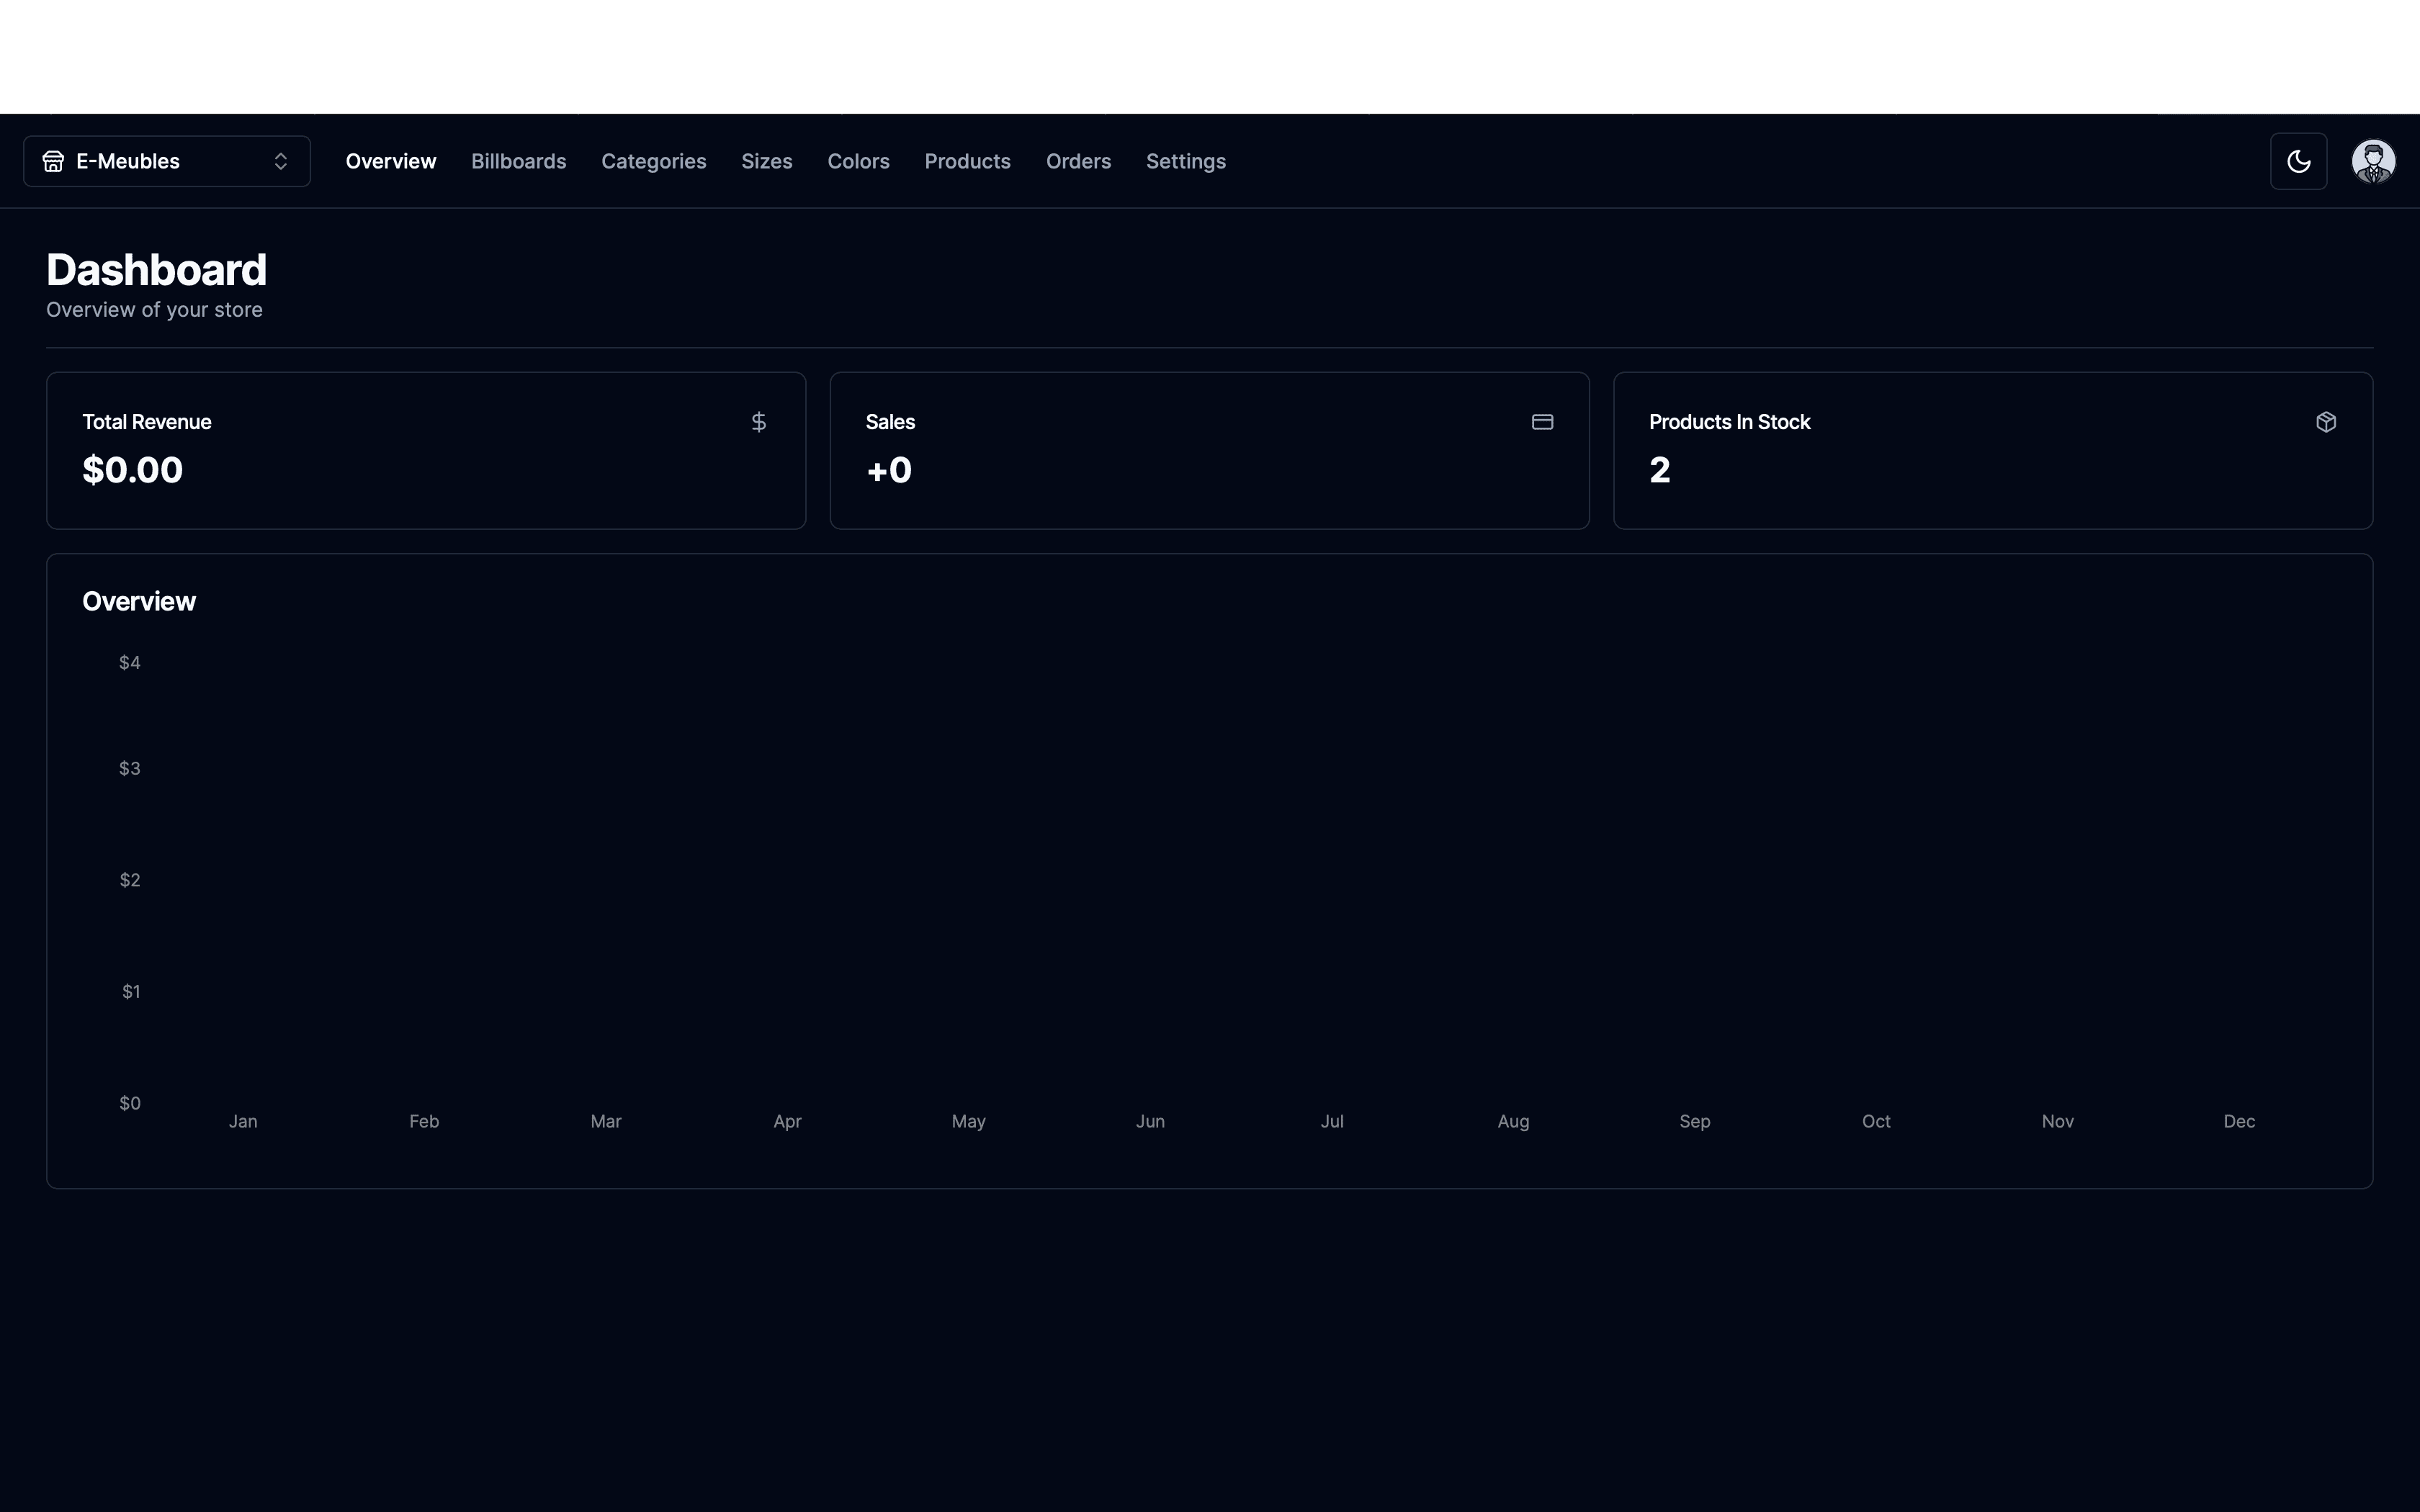Click the Overview chart title
Viewport: 2420px width, 1512px height.
point(139,601)
